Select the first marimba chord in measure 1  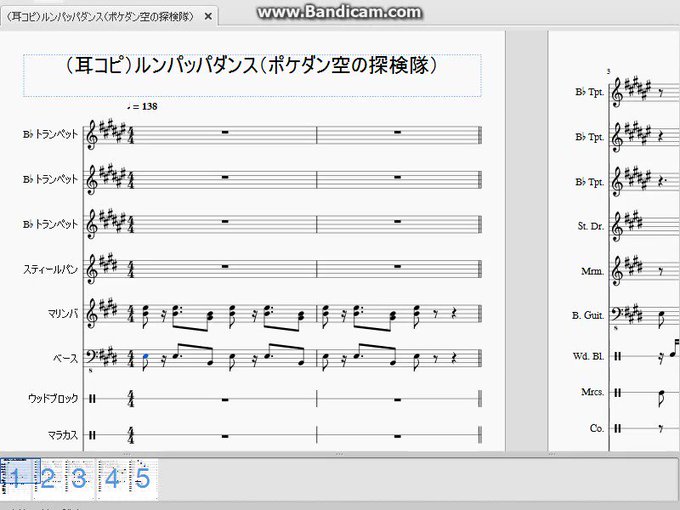coord(146,312)
